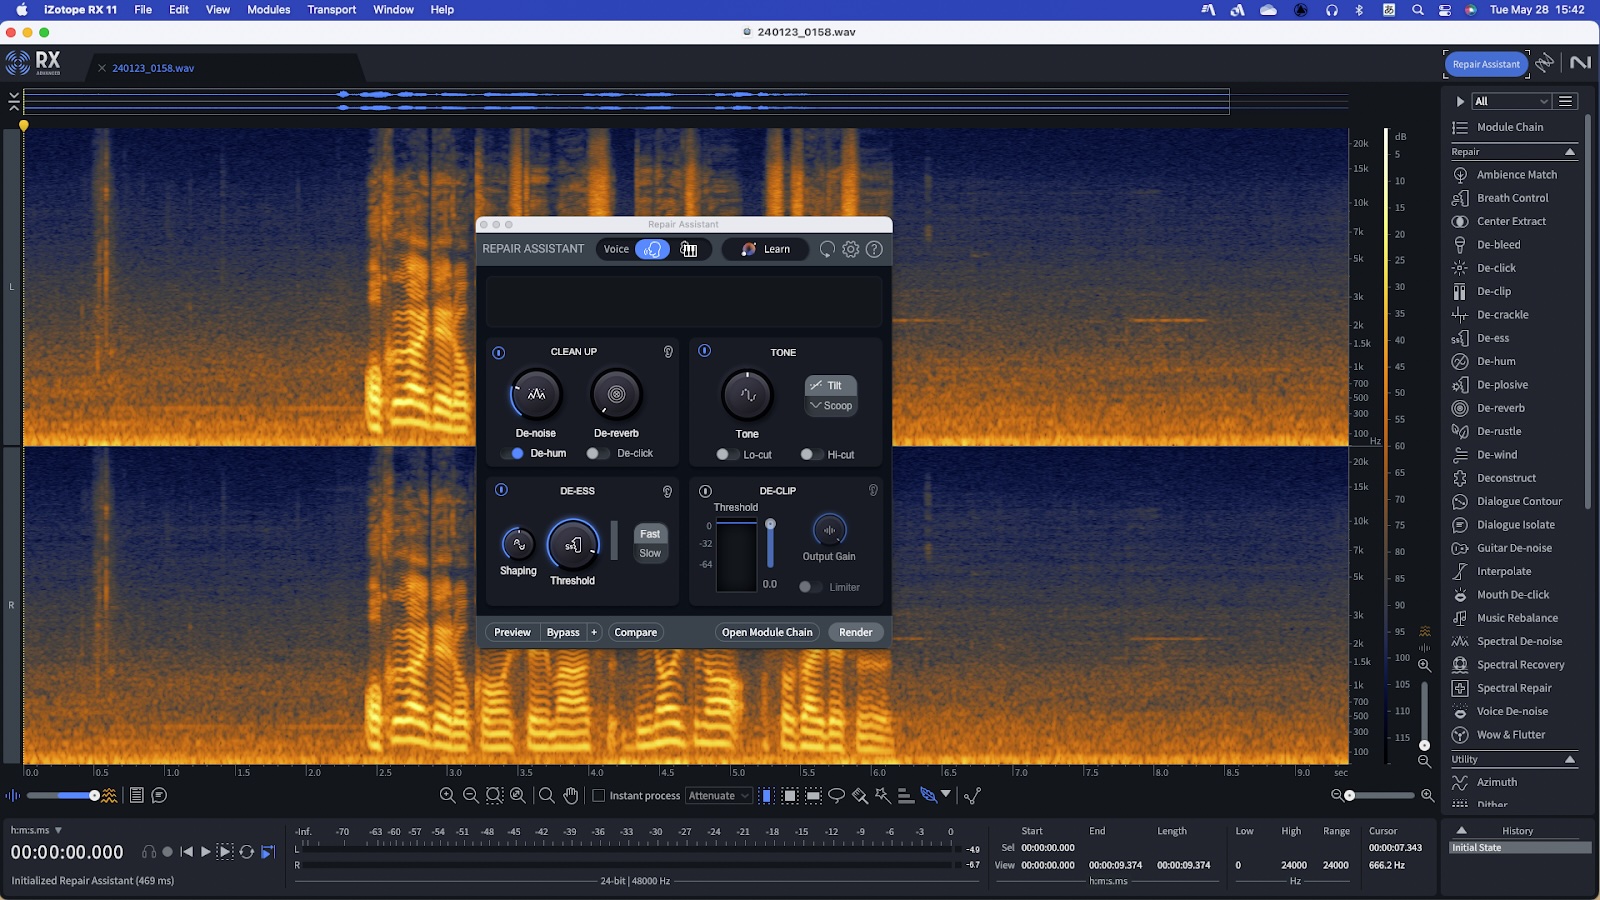This screenshot has width=1600, height=900.
Task: Open the h:m:s.ms time format dropdown
Action: tap(37, 830)
